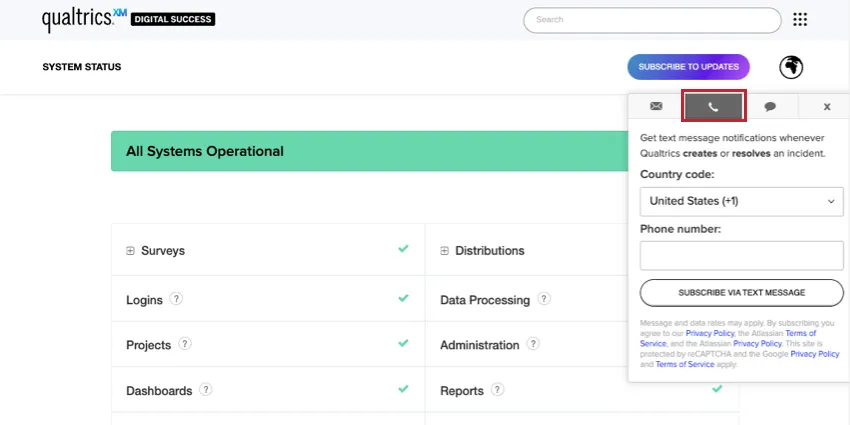Expand the Surveys component group
The image size is (850, 425).
click(x=130, y=251)
